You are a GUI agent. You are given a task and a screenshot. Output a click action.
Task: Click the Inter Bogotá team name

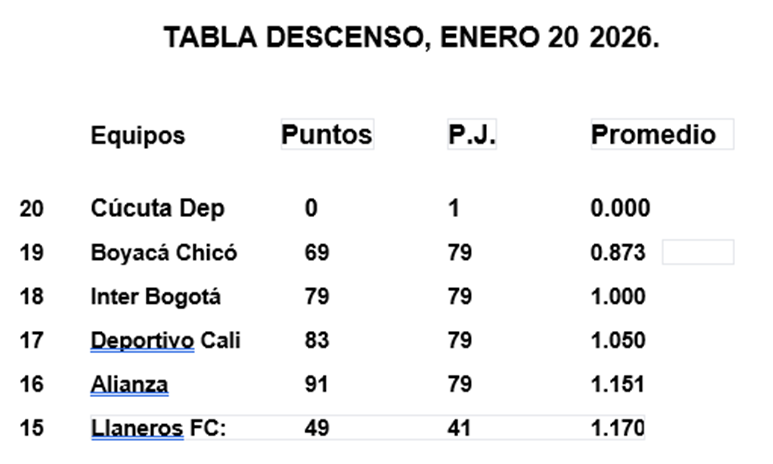tap(156, 297)
